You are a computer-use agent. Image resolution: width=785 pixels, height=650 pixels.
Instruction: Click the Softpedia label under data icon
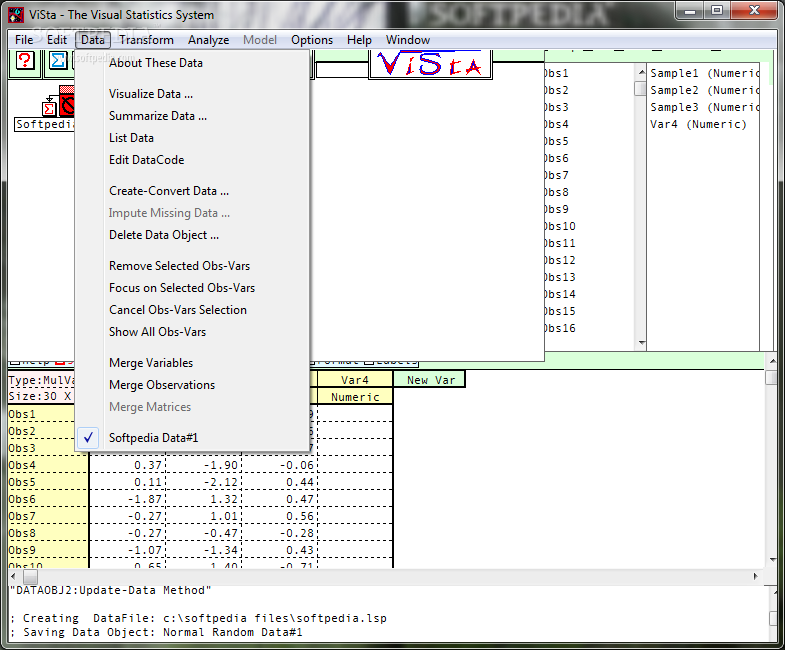coord(45,124)
